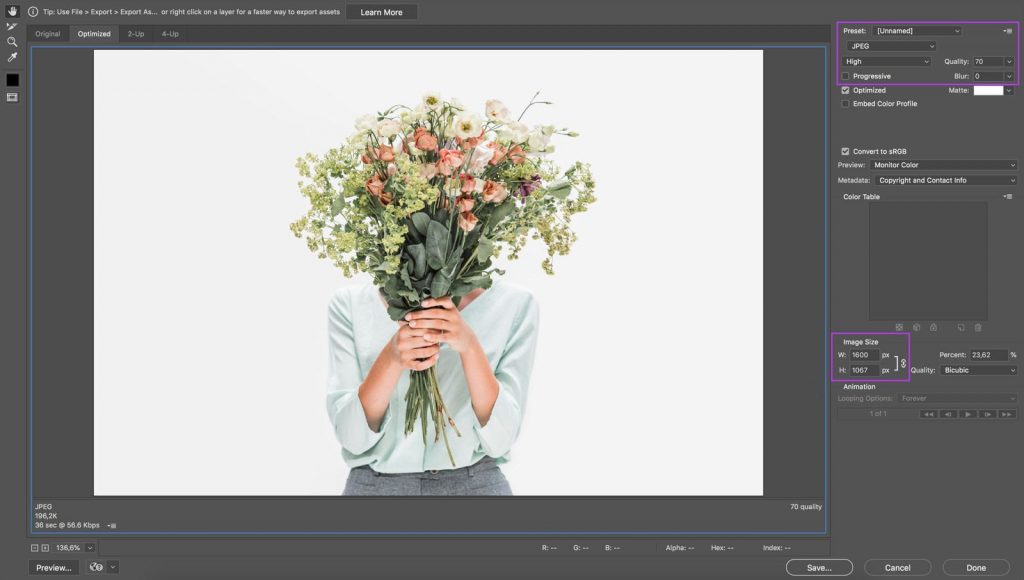Screen dimensions: 1024x580
Task: Open the Matte color dropdown arrow
Action: [1009, 91]
